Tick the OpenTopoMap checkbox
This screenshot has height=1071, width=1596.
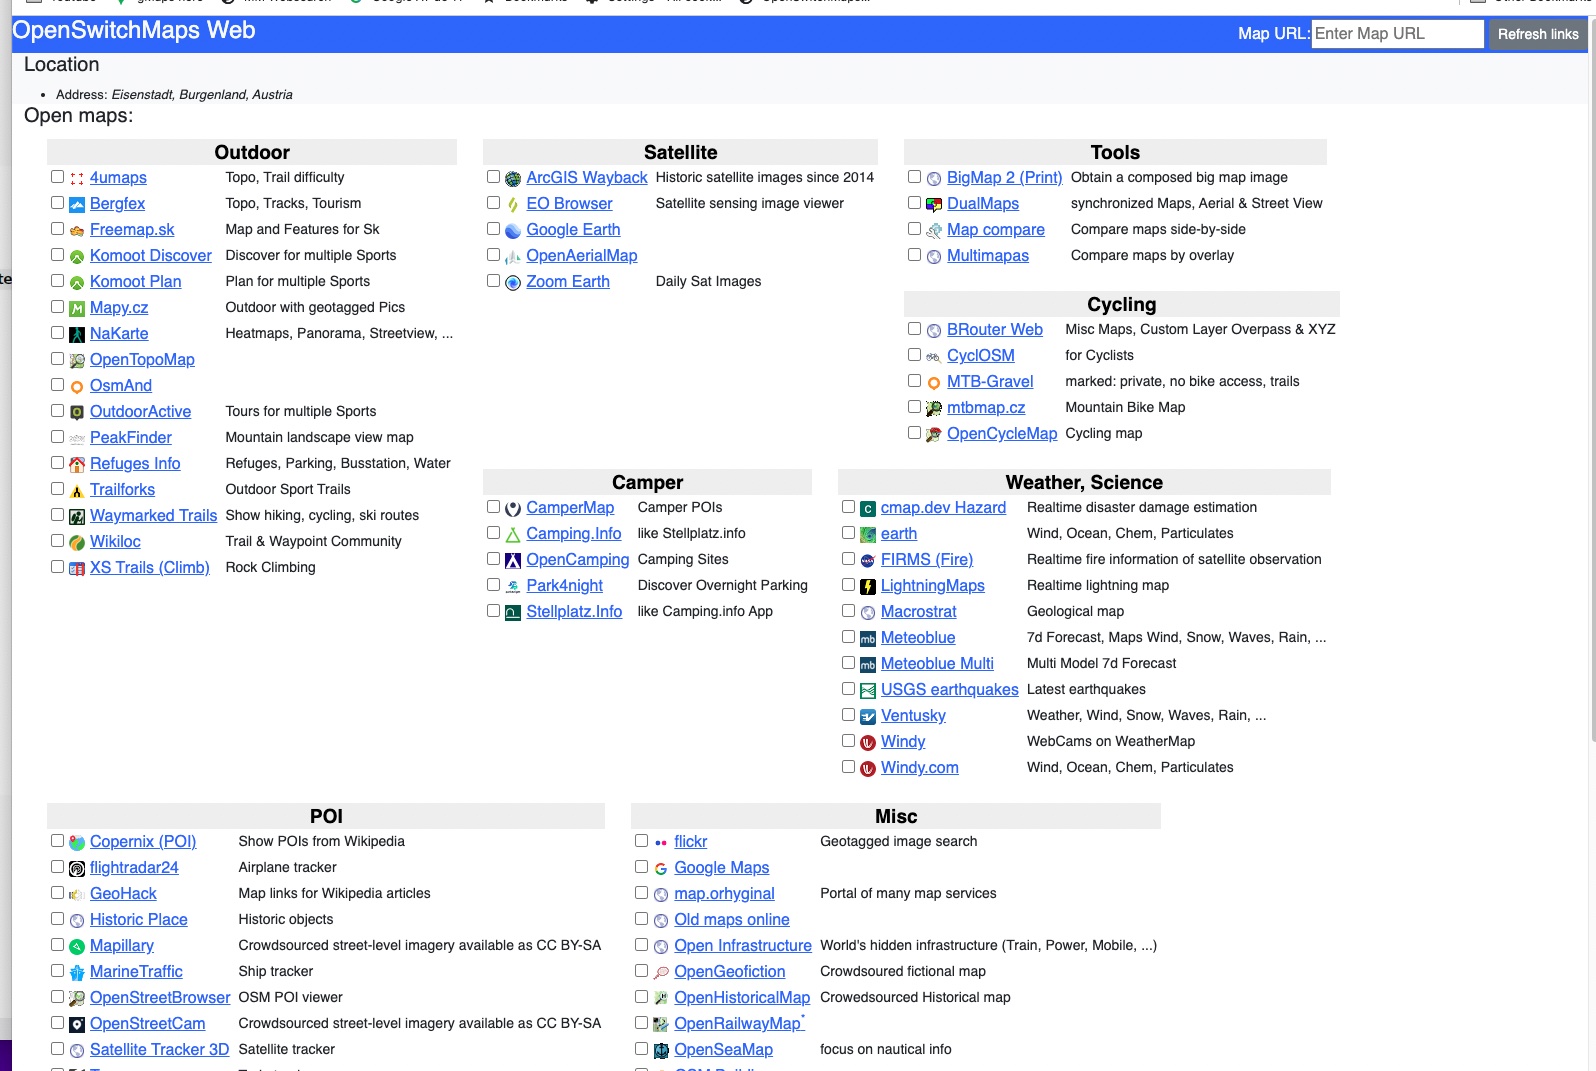[58, 358]
